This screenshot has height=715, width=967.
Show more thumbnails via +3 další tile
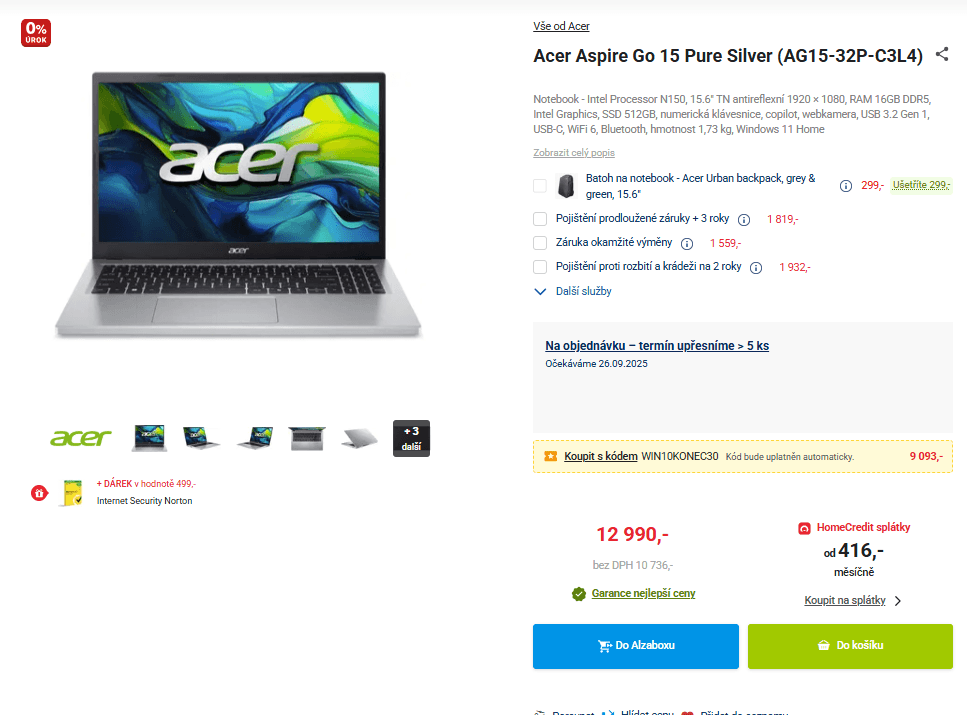point(411,438)
